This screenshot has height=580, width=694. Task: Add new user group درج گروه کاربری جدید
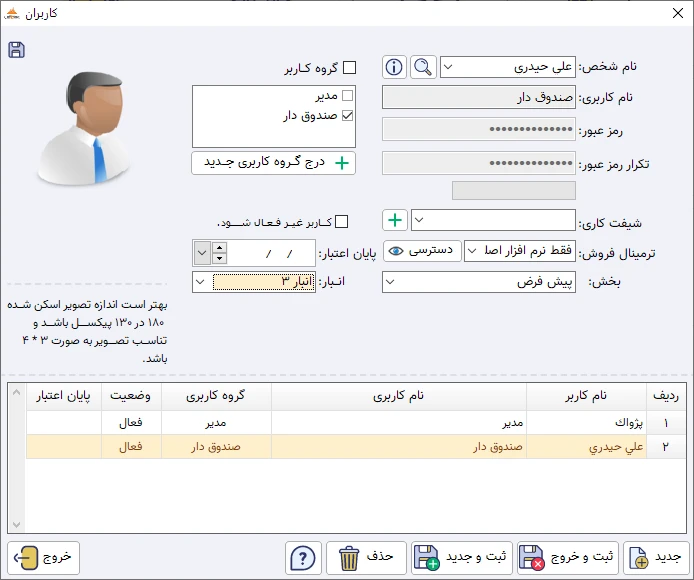pos(274,163)
